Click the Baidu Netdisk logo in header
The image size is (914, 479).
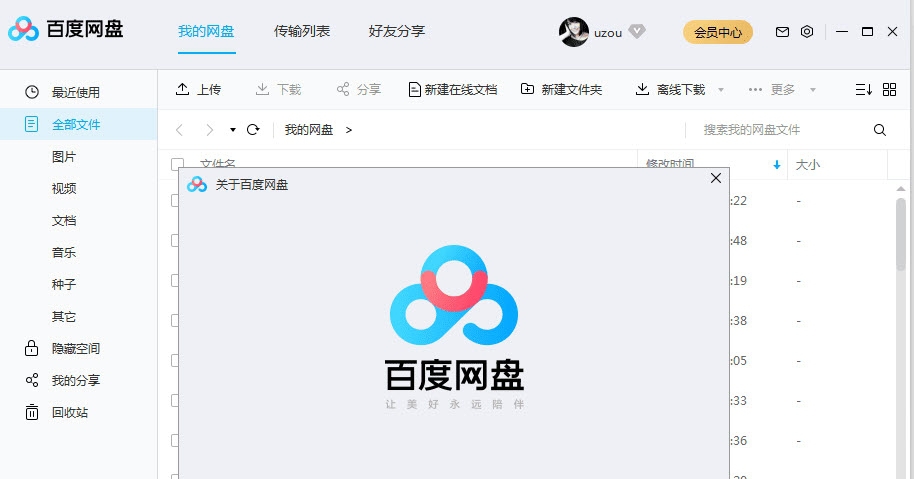pyautogui.click(x=66, y=29)
